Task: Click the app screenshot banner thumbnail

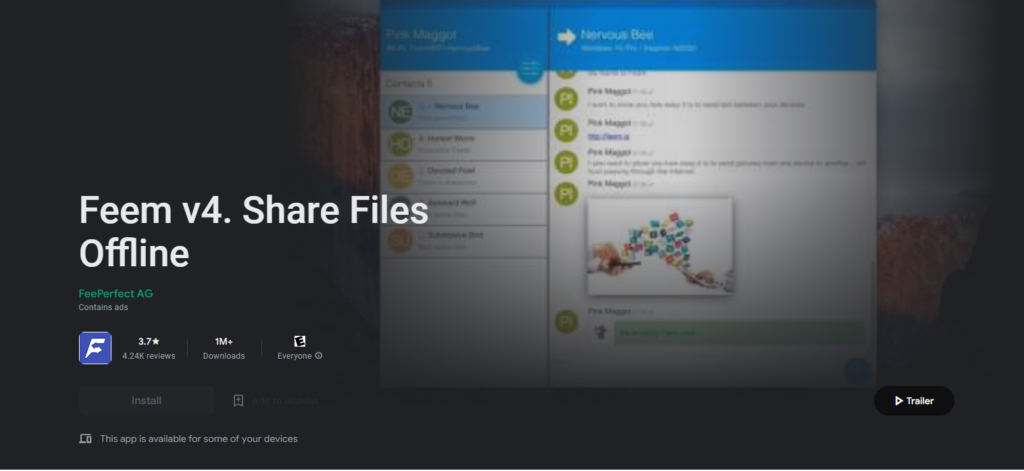Action: [x=627, y=194]
